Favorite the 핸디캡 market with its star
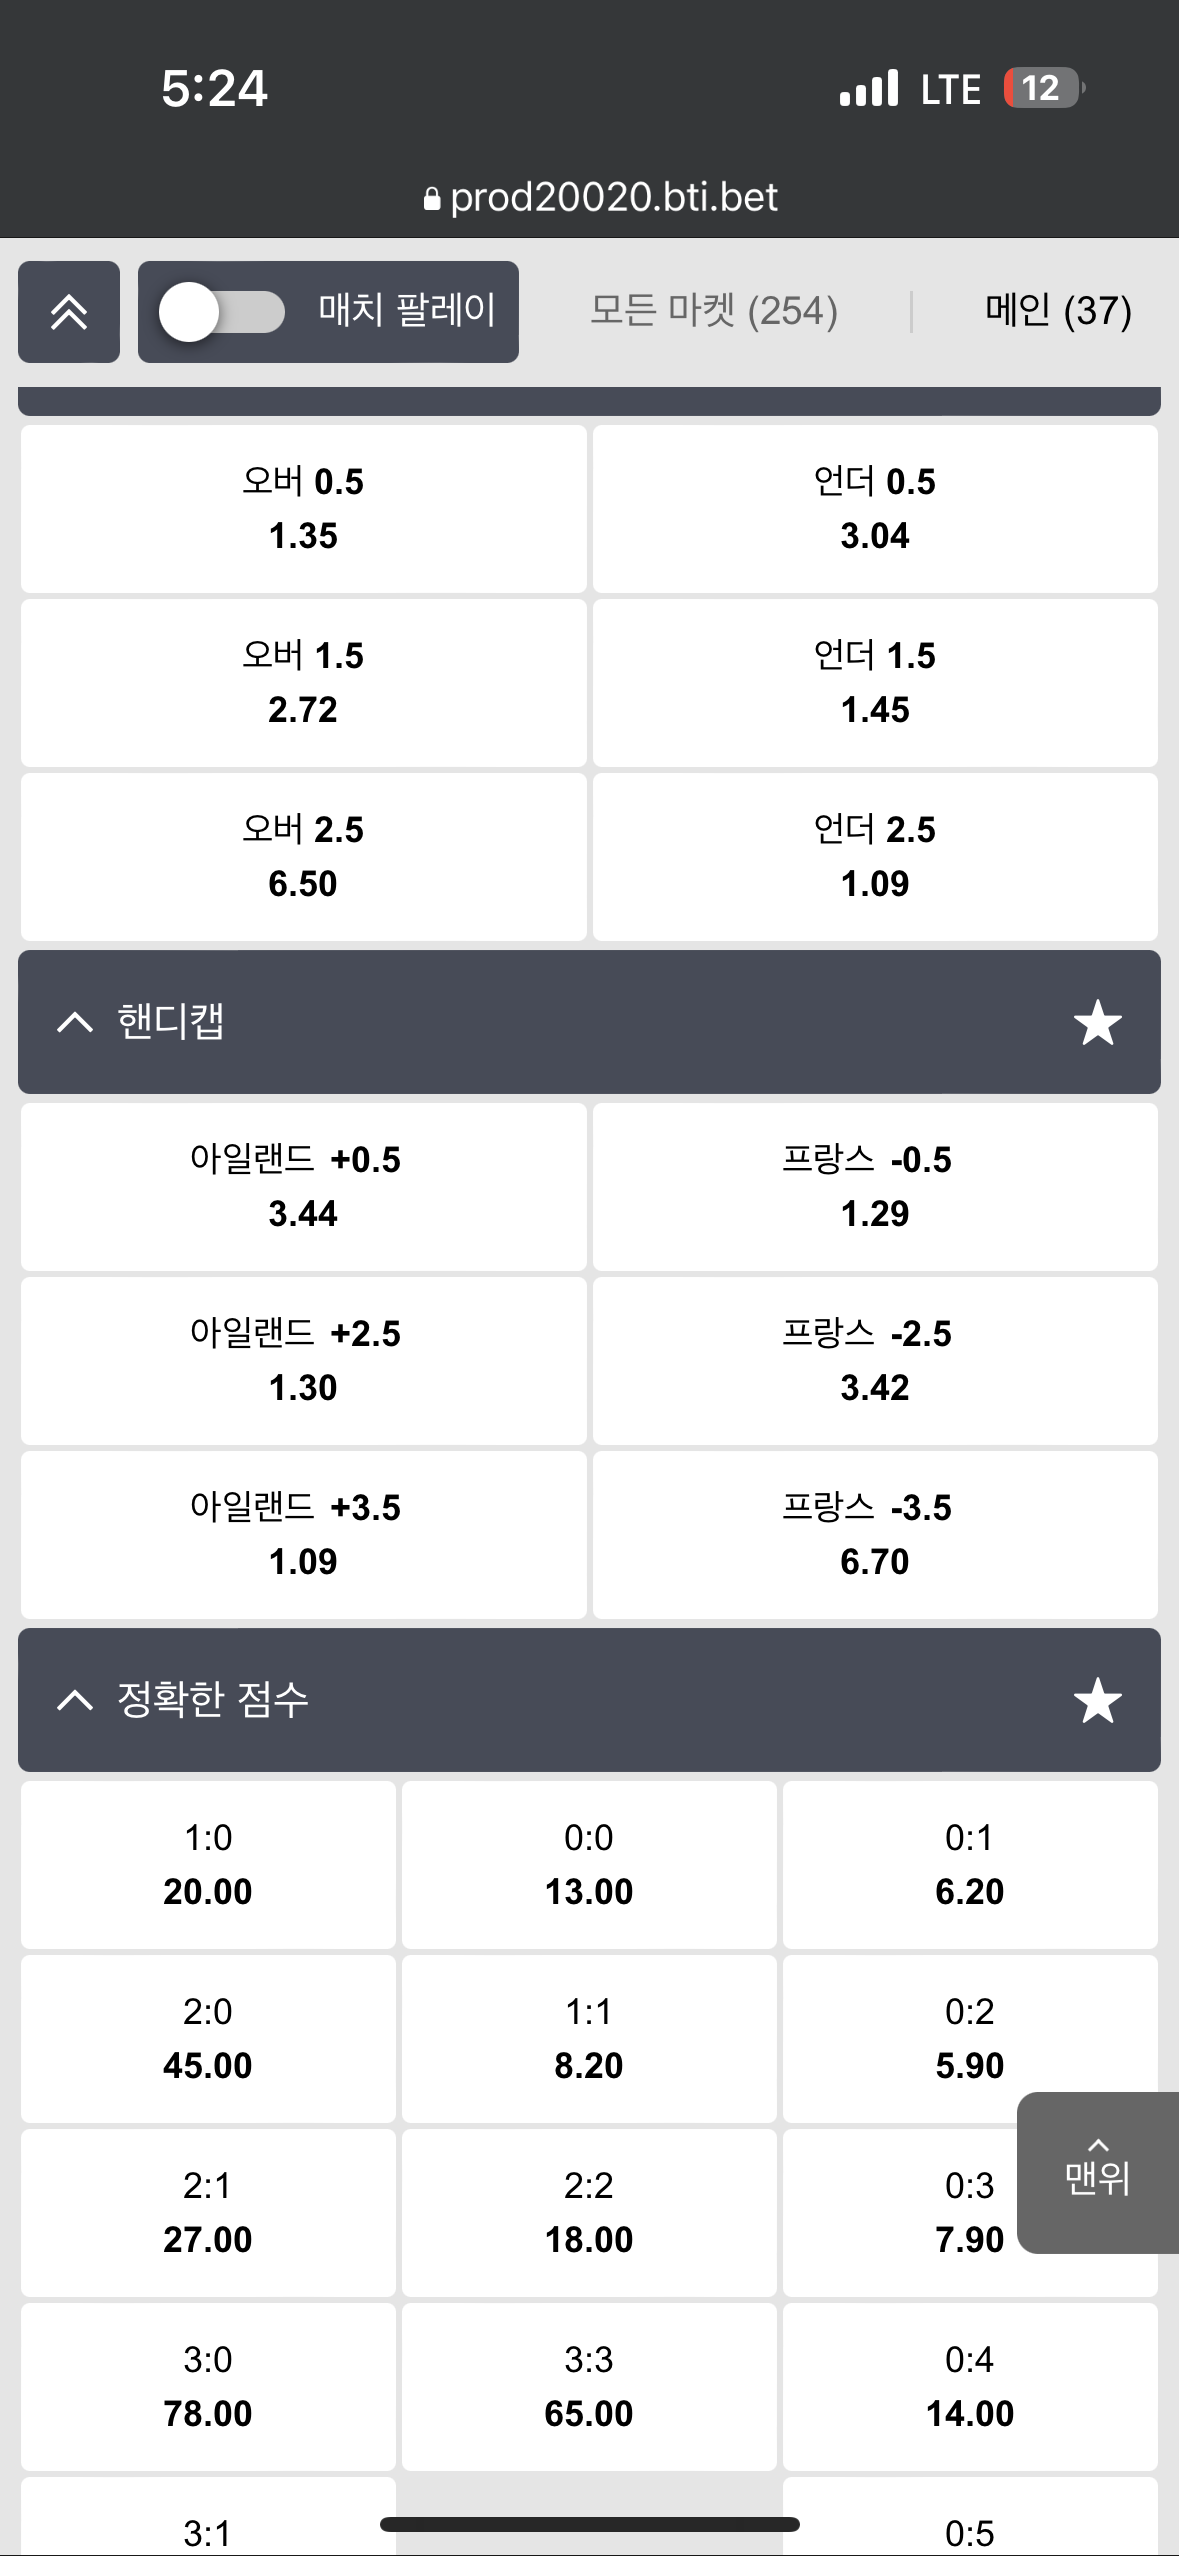Screen dimensions: 1179x2556 pyautogui.click(x=1097, y=1022)
